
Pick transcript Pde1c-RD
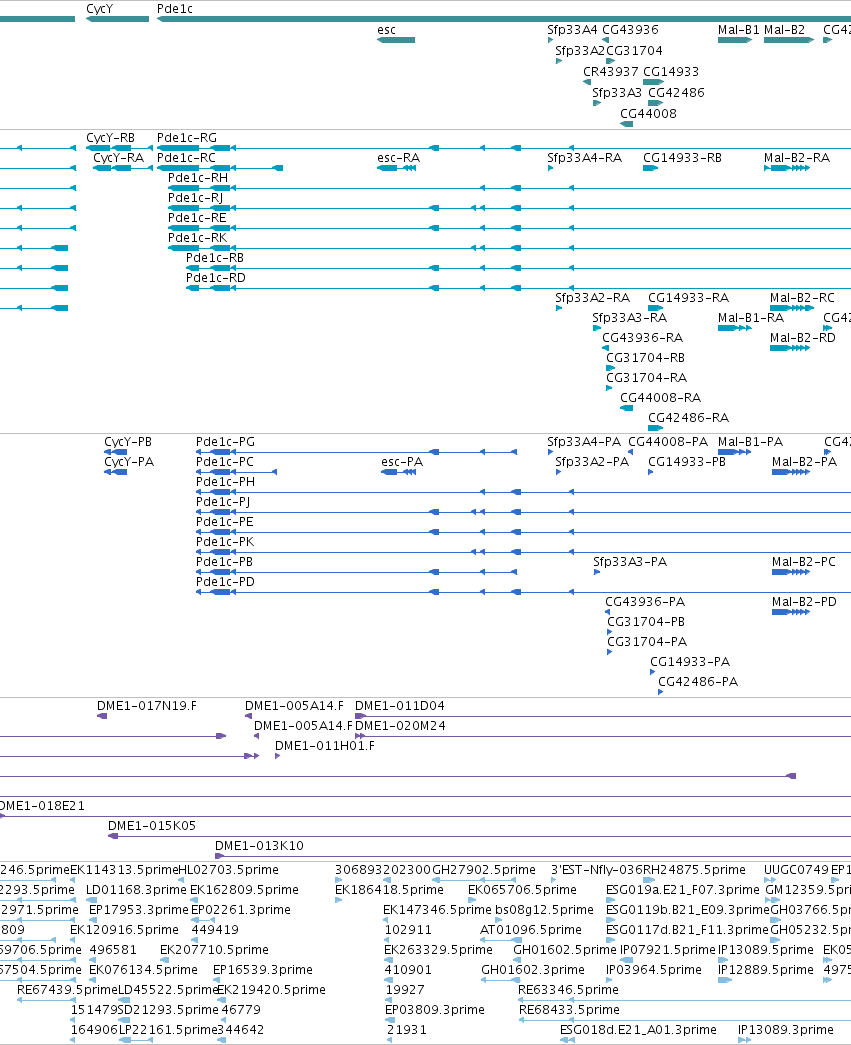coord(215,278)
